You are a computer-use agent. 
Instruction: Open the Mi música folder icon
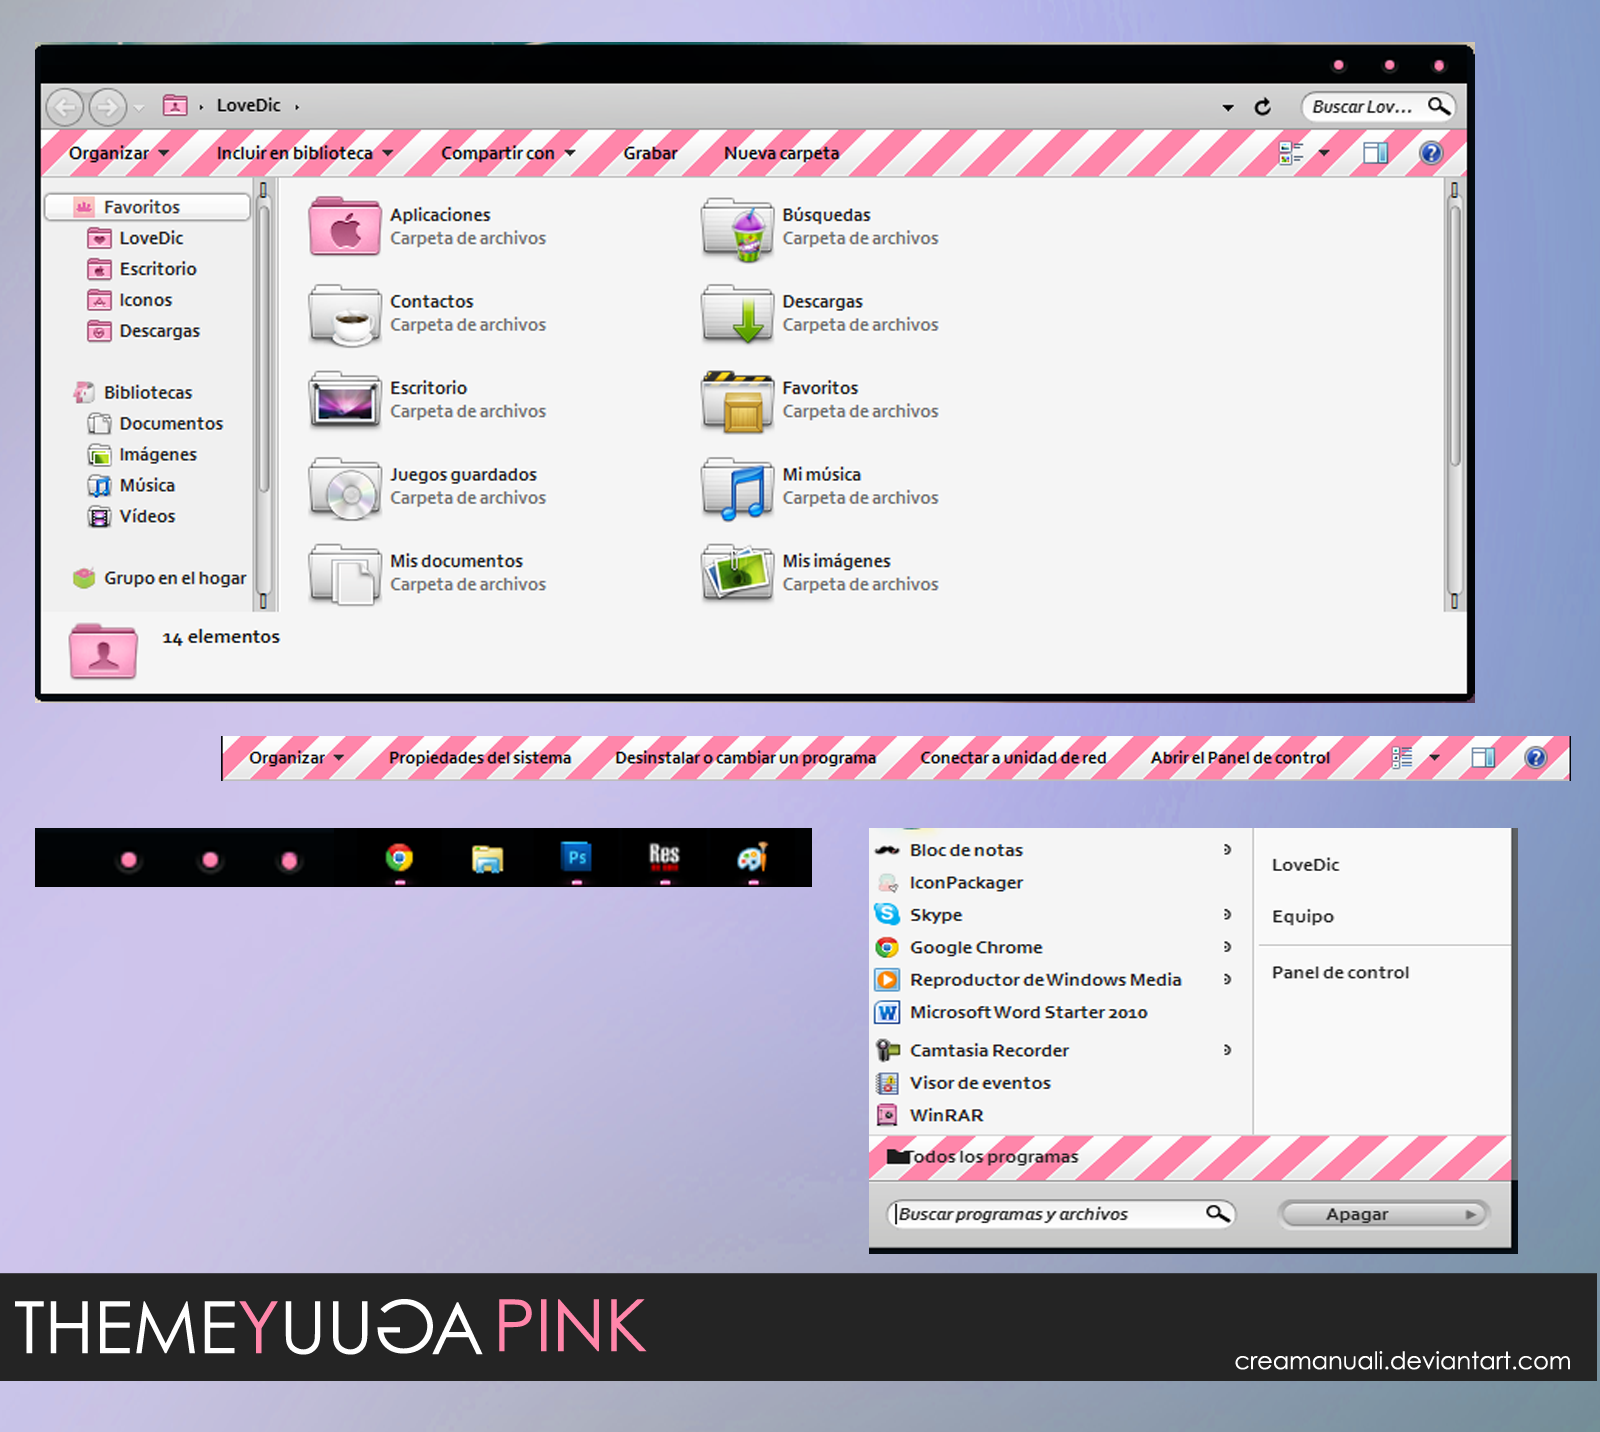(738, 487)
